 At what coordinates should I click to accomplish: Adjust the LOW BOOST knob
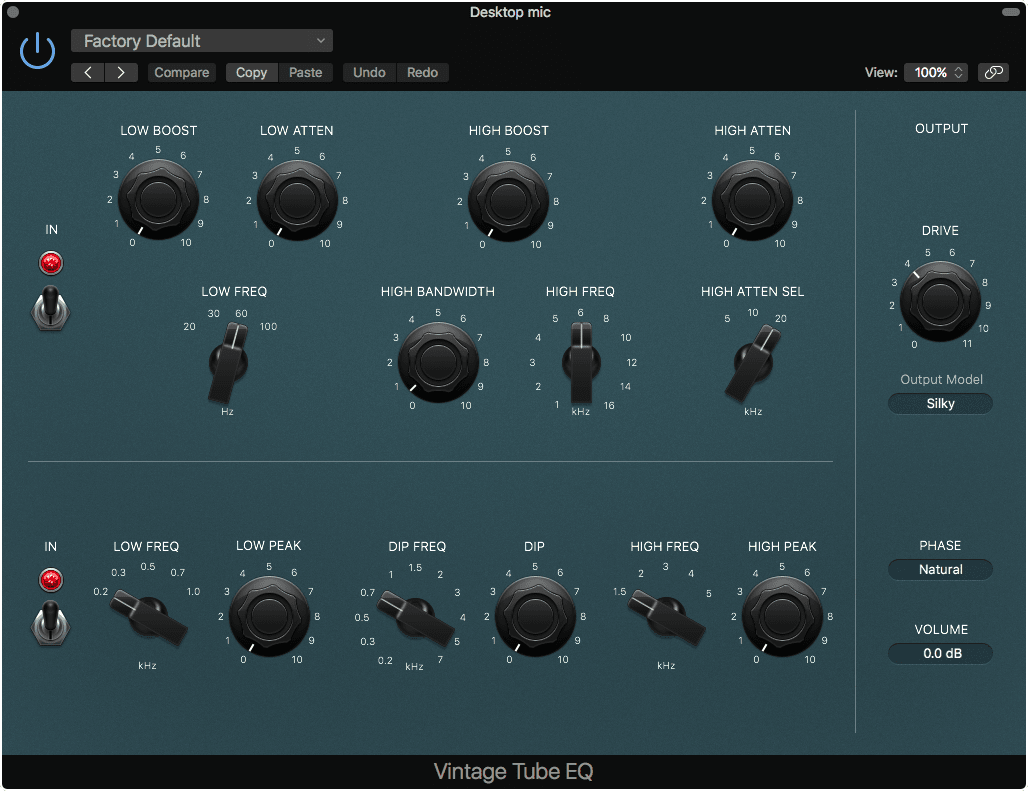coord(158,197)
